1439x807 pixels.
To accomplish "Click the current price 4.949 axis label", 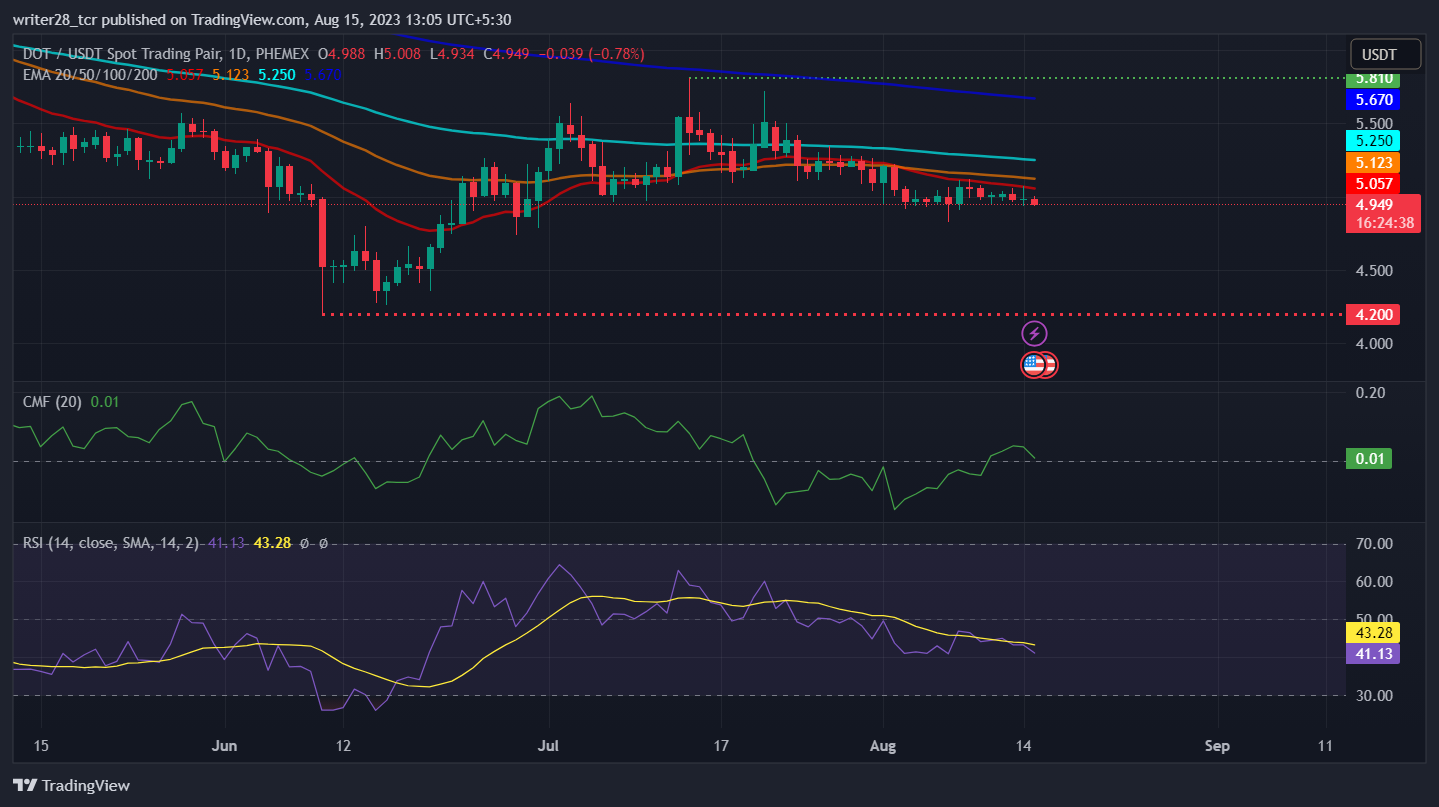I will pyautogui.click(x=1372, y=205).
